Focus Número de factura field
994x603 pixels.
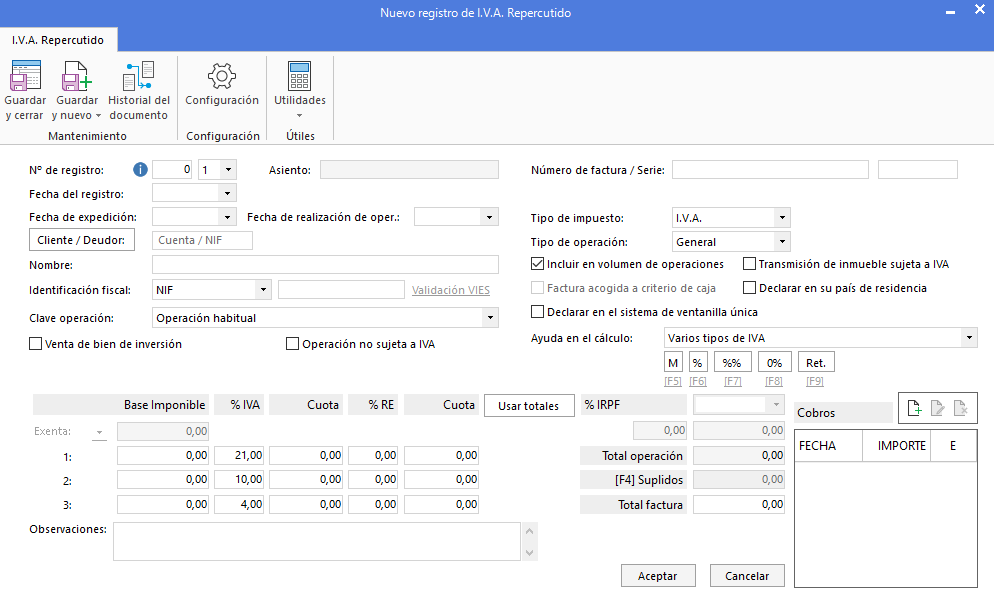click(770, 170)
